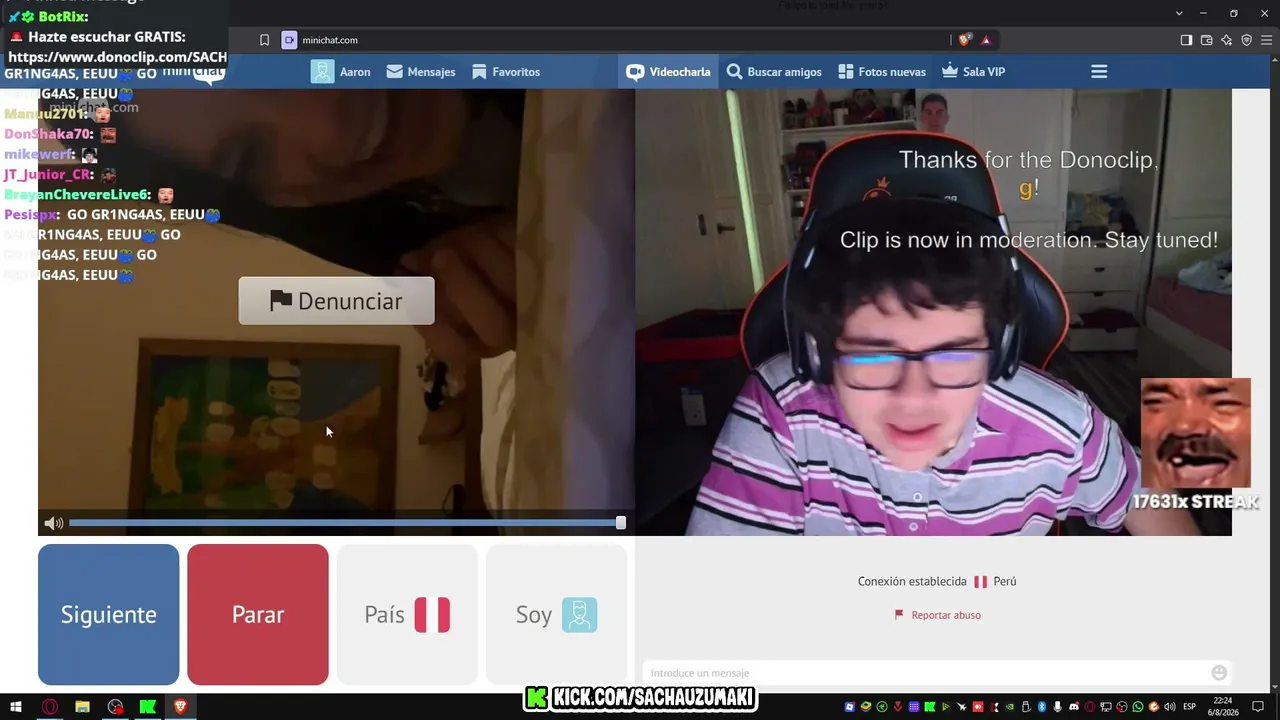This screenshot has height=720, width=1280.
Task: Open NVIDIA tray icon
Action: 1010,707
